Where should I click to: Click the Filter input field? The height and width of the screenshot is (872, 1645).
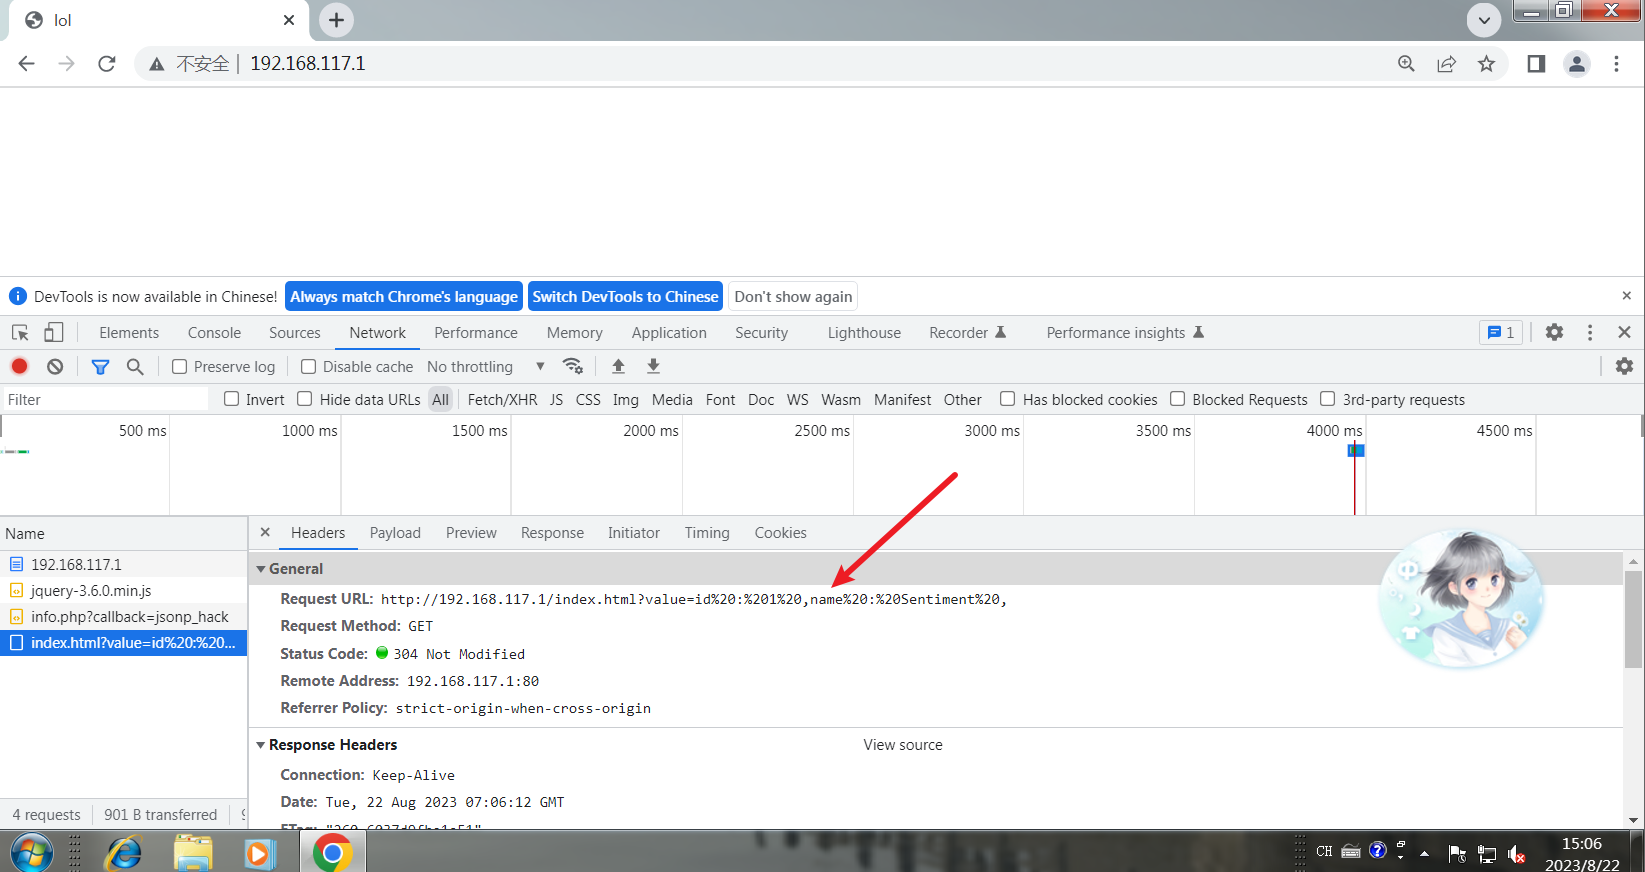pos(105,400)
